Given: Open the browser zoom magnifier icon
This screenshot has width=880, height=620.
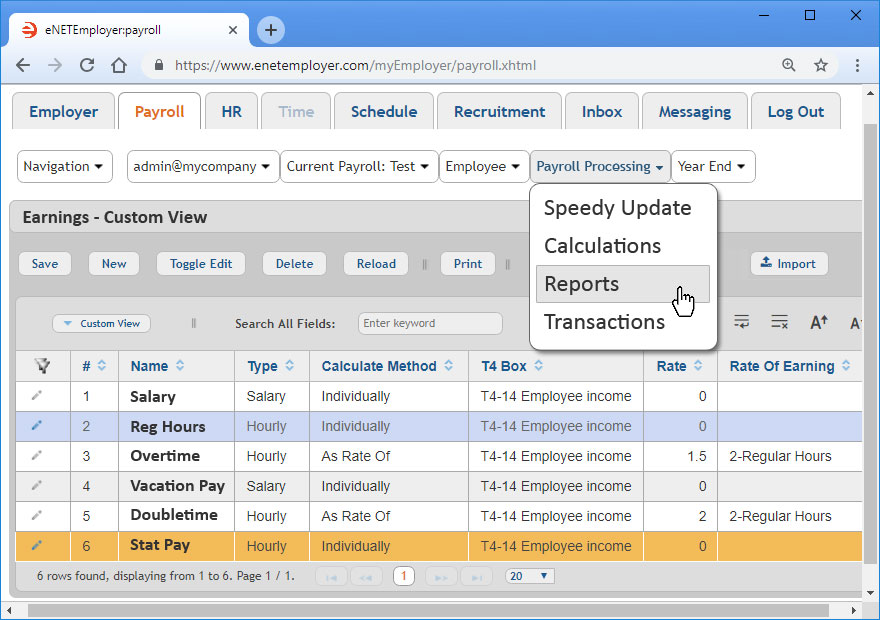Looking at the screenshot, I should pyautogui.click(x=789, y=65).
